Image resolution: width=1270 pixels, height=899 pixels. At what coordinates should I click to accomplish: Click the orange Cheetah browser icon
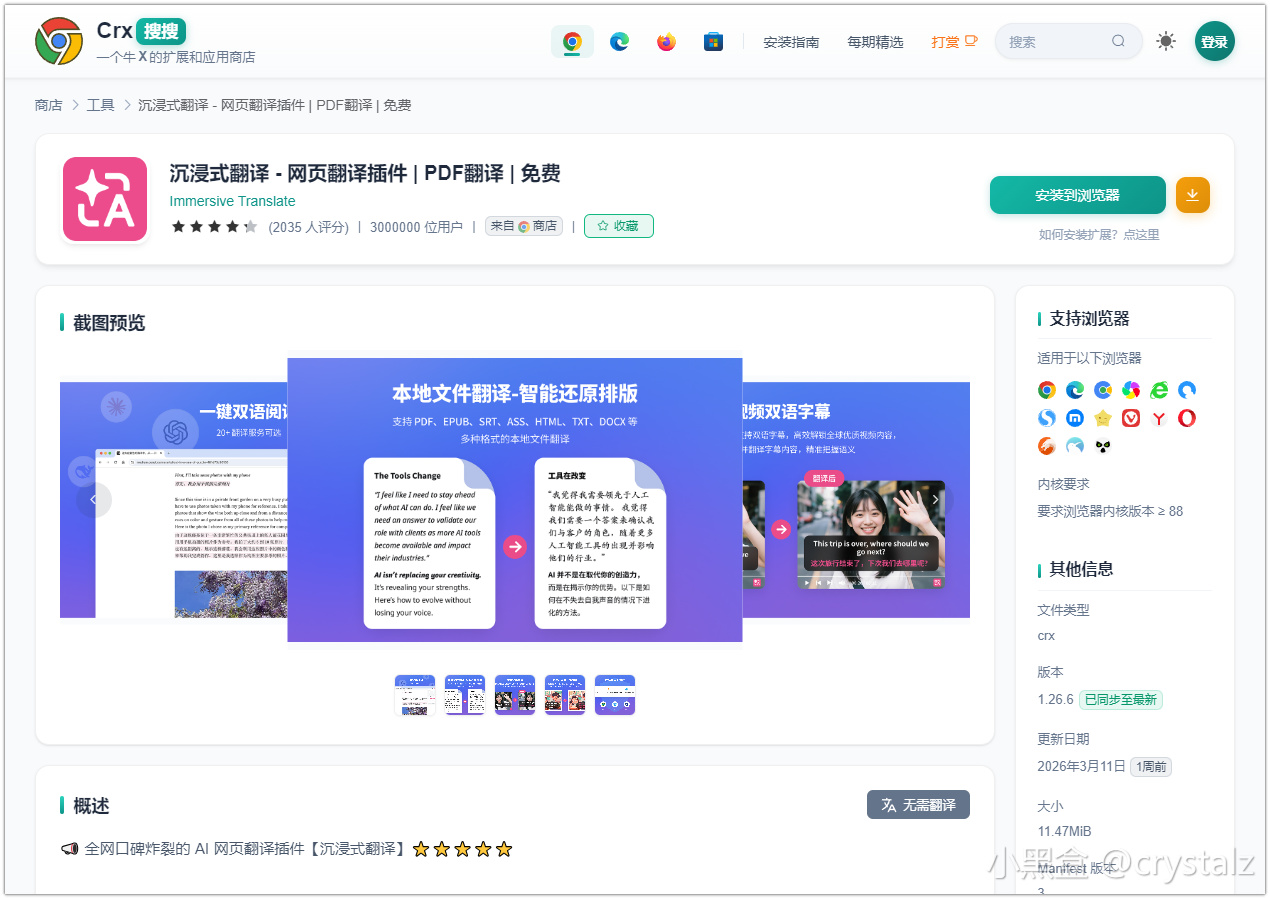(1047, 446)
